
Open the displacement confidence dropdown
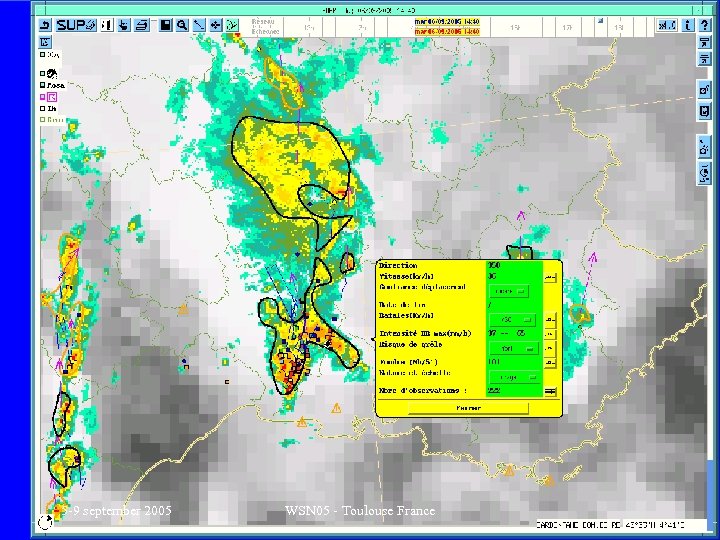(509, 291)
